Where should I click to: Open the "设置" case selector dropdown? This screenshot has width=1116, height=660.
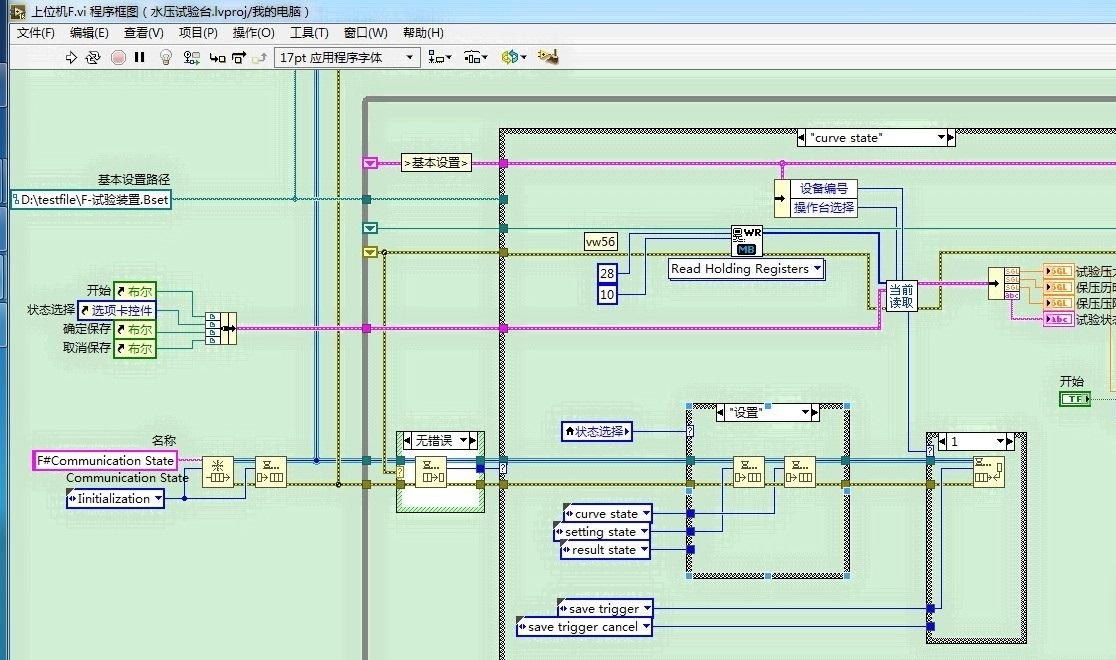[x=806, y=412]
